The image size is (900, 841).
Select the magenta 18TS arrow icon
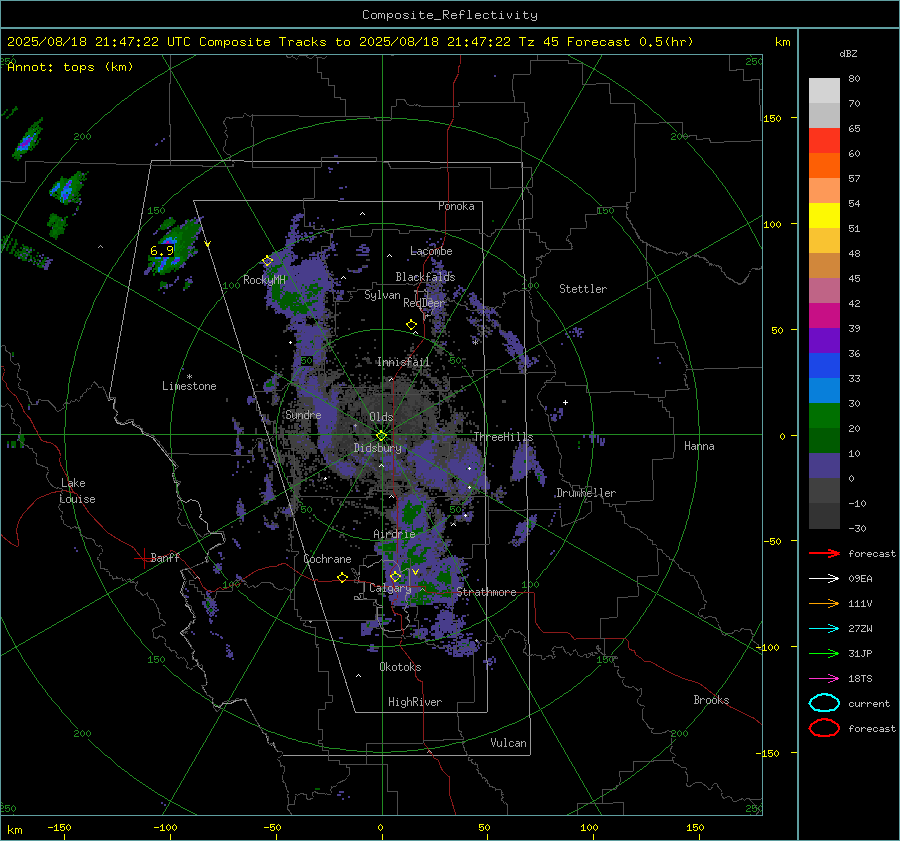coord(824,679)
